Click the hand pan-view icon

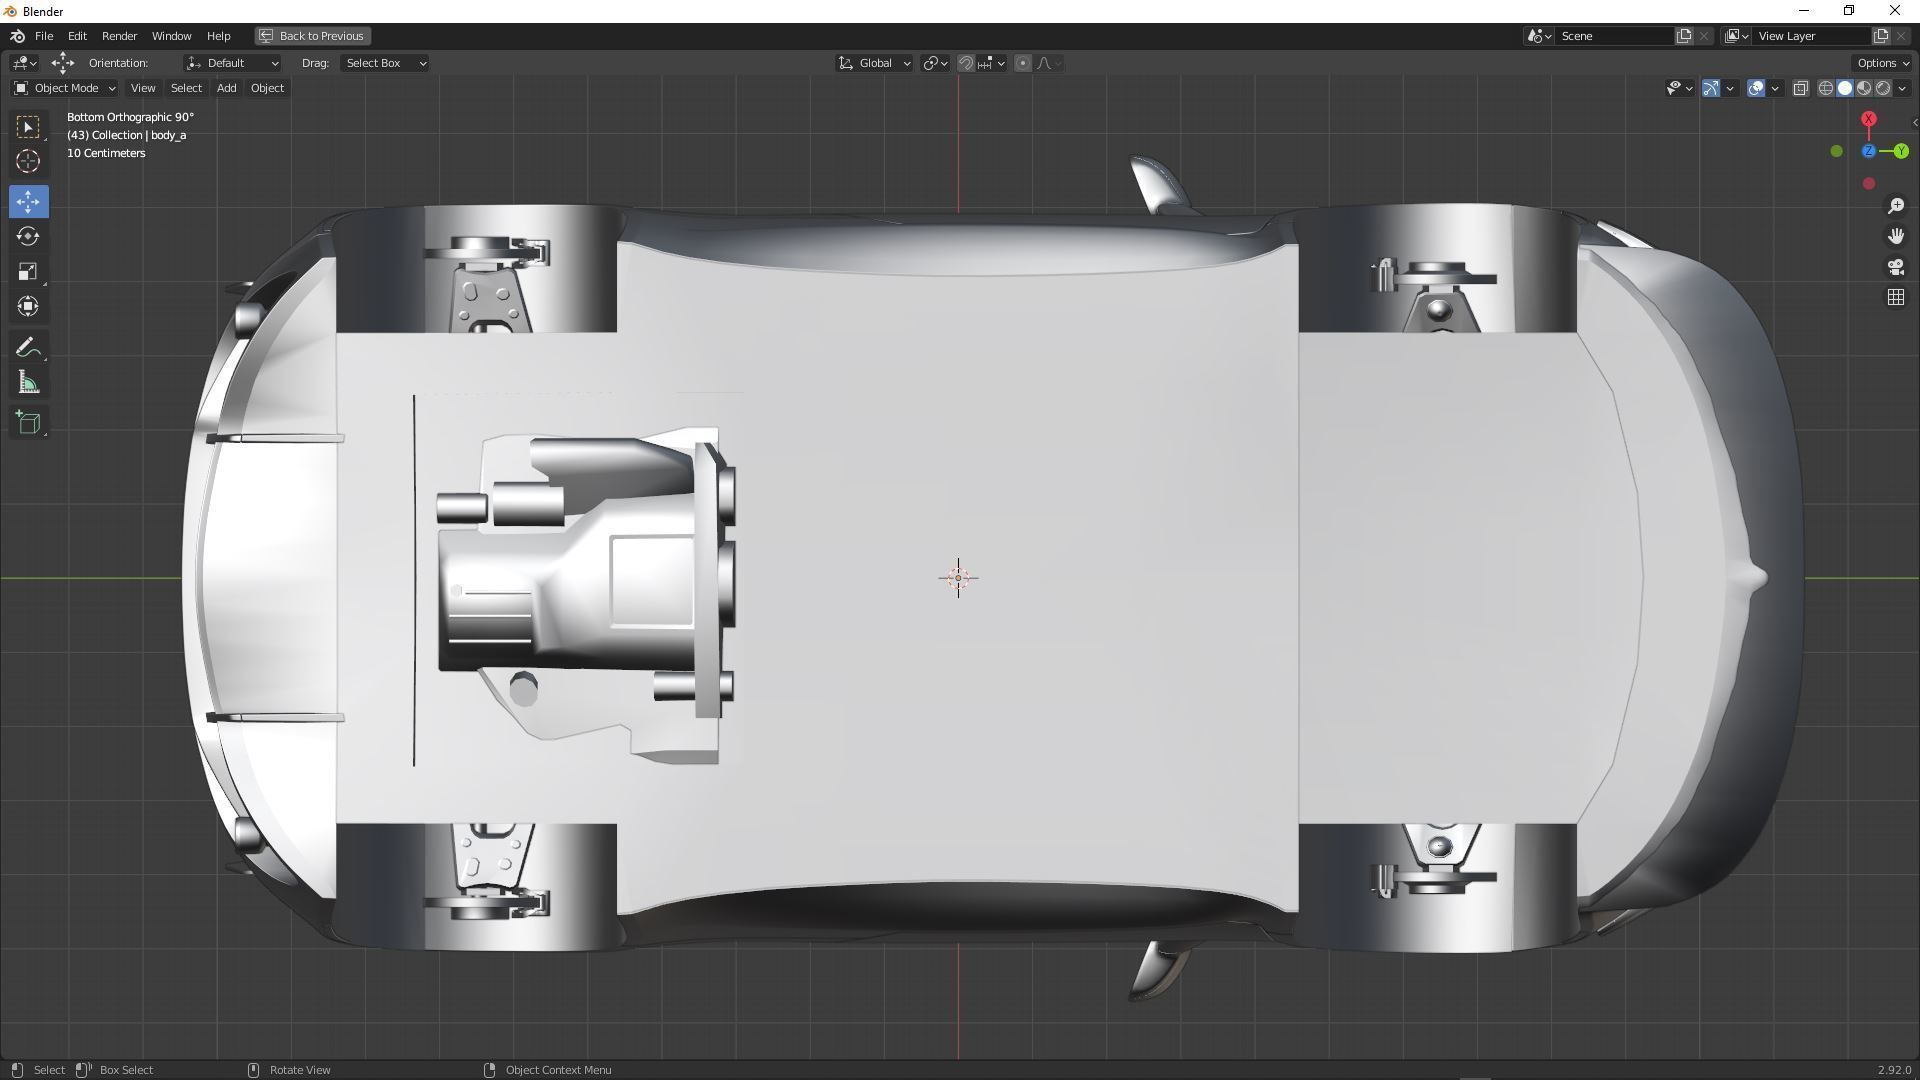[x=1895, y=236]
